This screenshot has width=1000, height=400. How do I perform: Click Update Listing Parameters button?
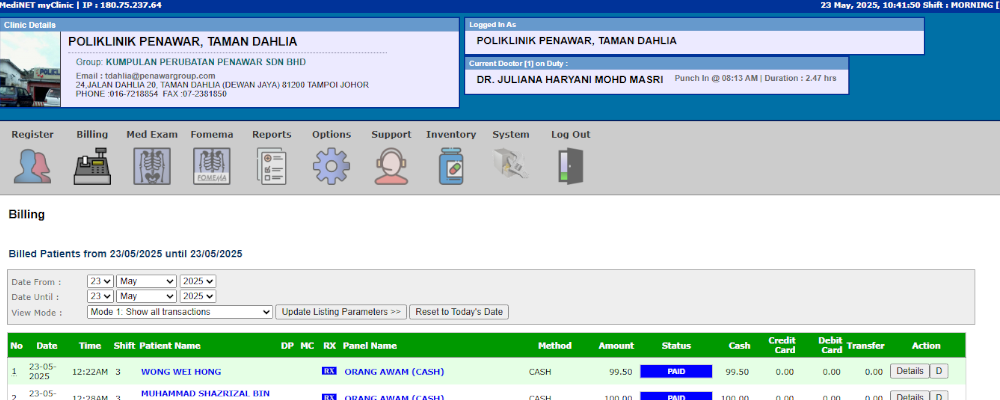pyautogui.click(x=340, y=312)
